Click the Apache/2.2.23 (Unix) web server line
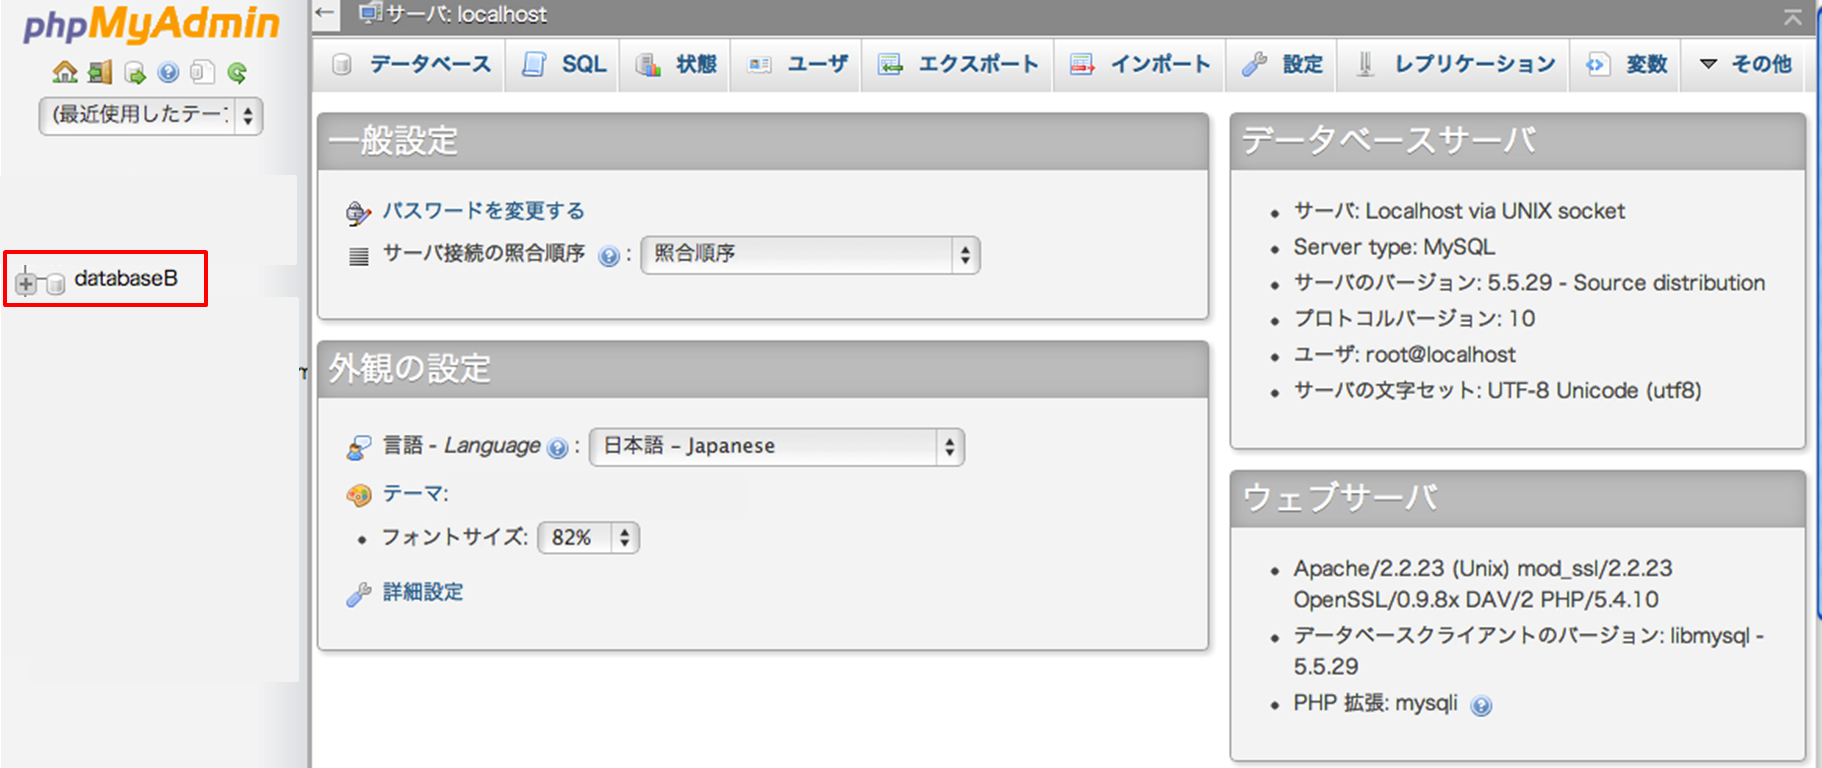This screenshot has width=1822, height=768. coord(1483,584)
